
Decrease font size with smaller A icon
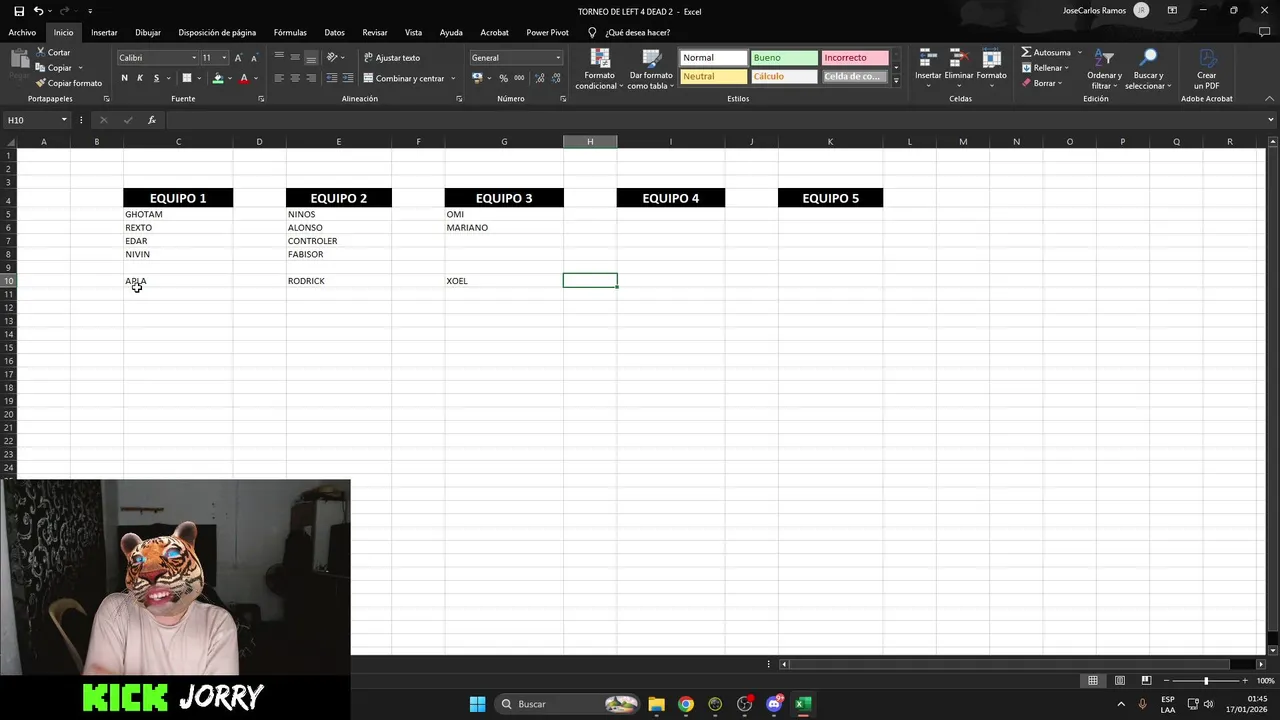tap(254, 58)
